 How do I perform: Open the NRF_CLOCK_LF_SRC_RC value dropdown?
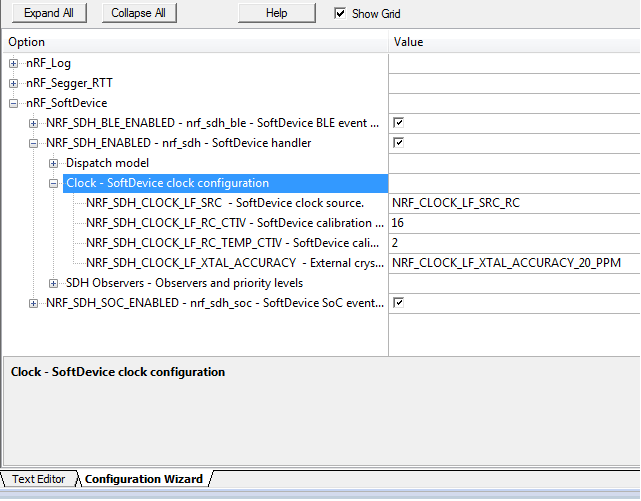coord(514,204)
